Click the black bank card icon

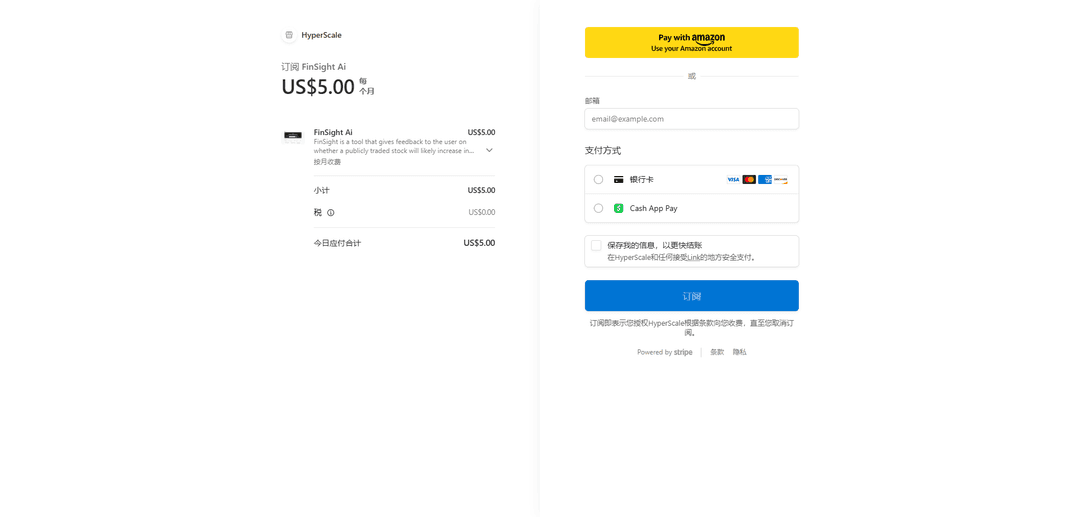pyautogui.click(x=619, y=180)
